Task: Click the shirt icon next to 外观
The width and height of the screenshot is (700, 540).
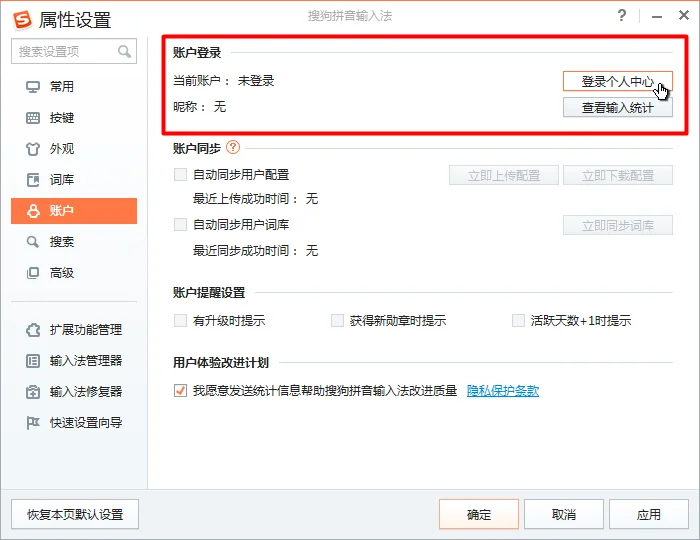Action: [33, 149]
